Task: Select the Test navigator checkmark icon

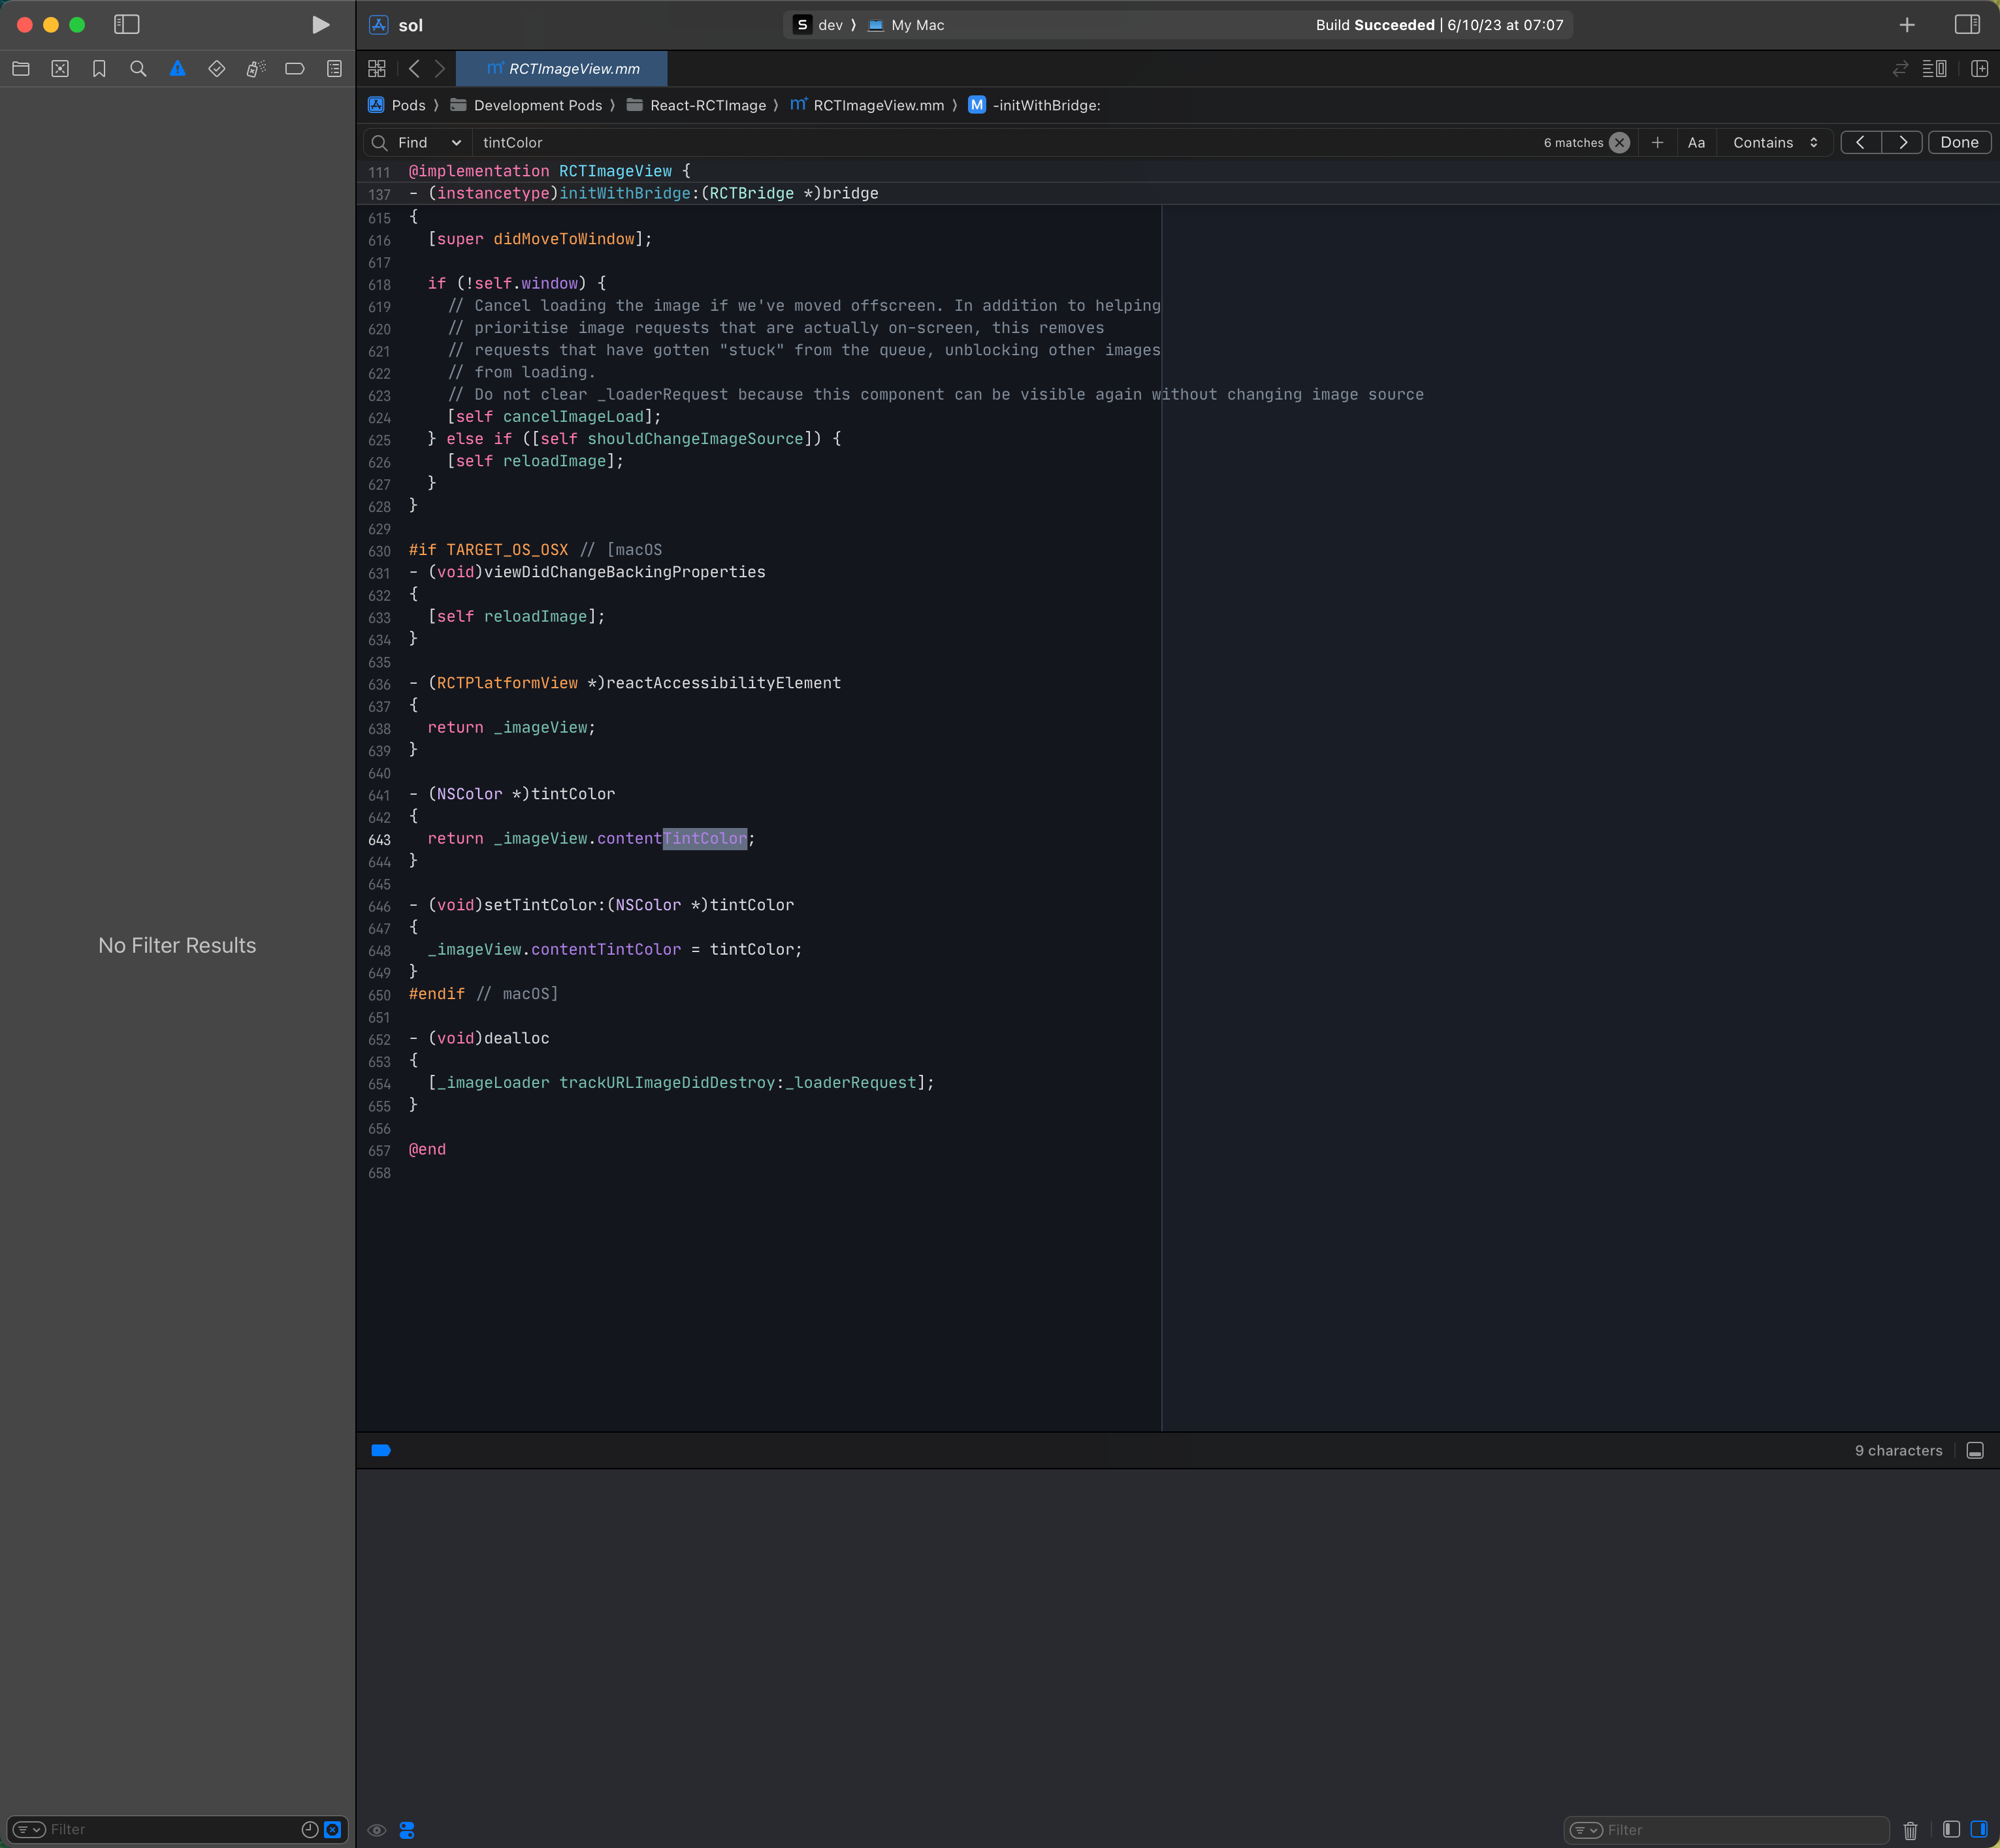Action: tap(216, 69)
